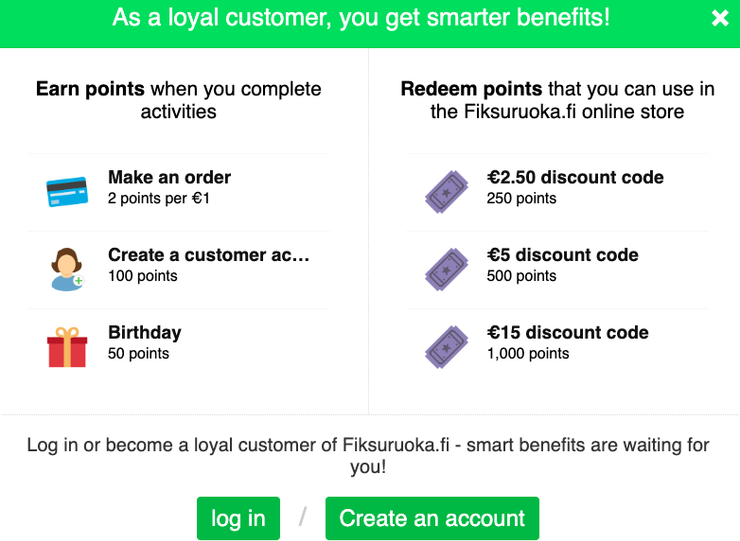The width and height of the screenshot is (740, 541).
Task: Click the ticket icon for €2.50 discount code
Action: (446, 189)
